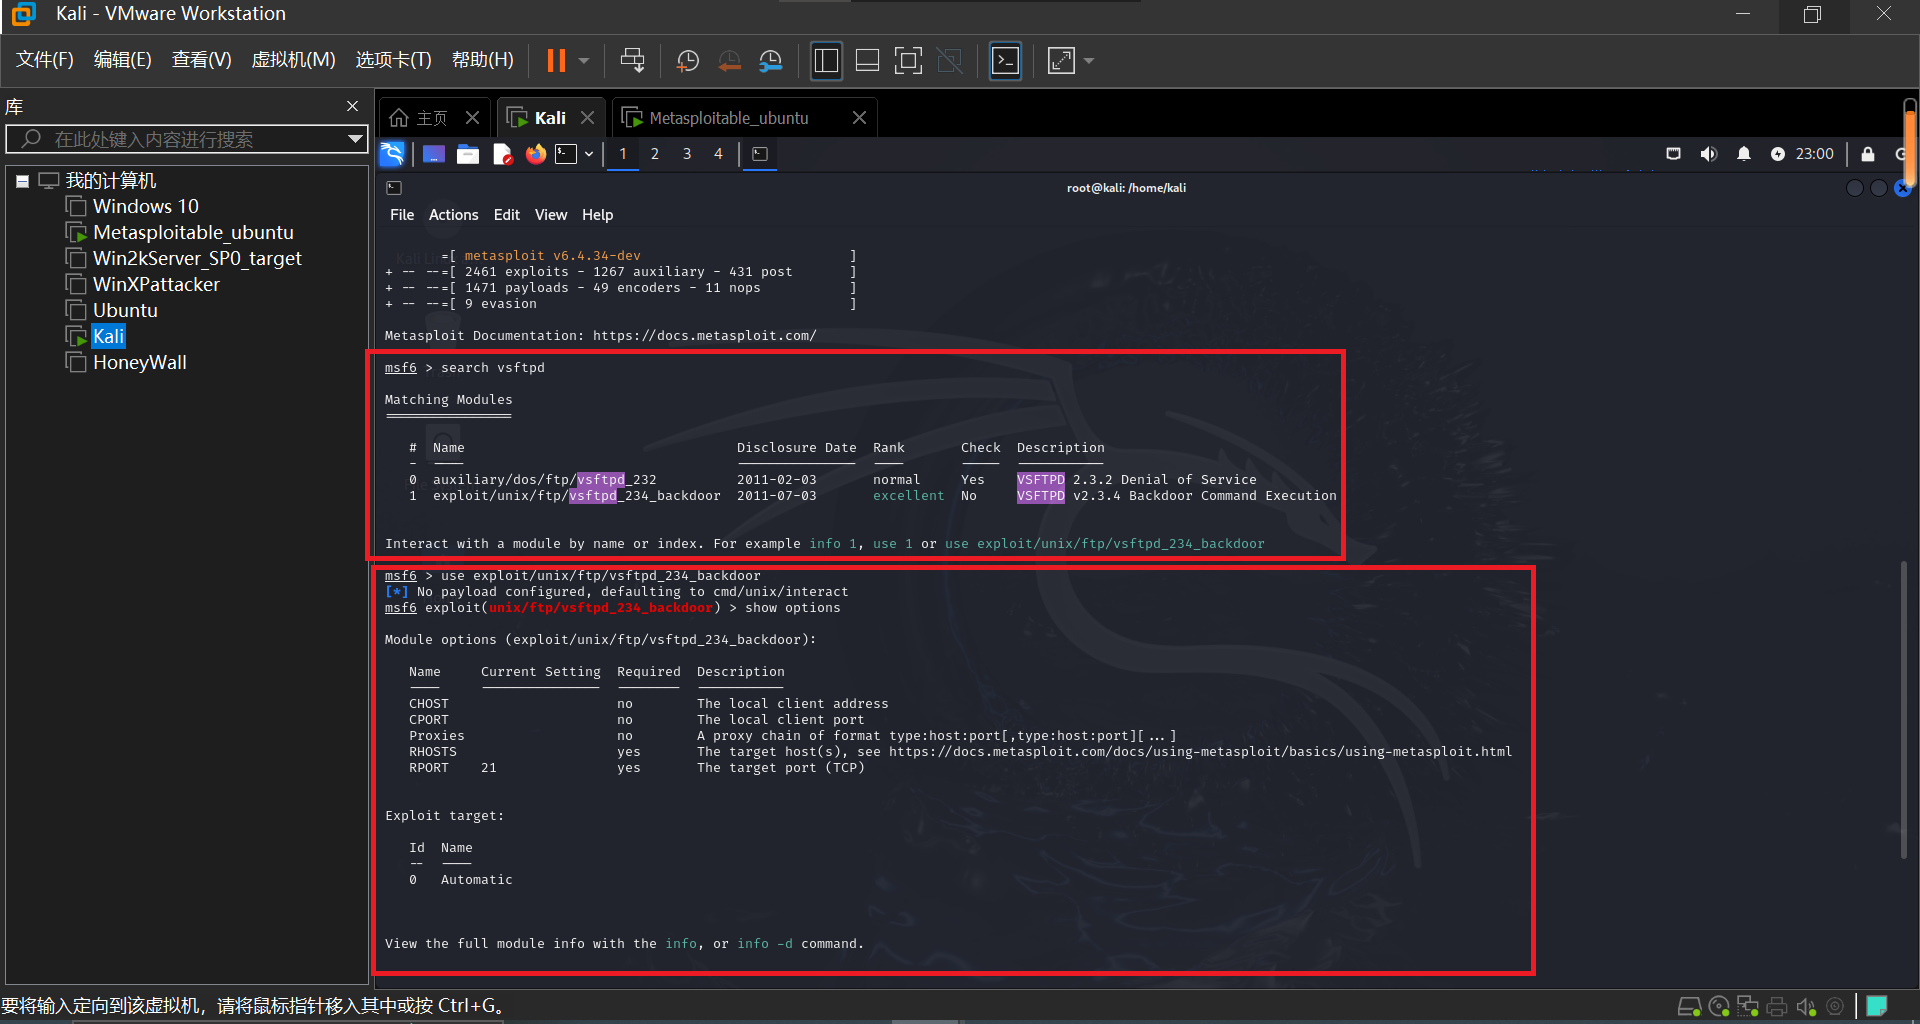1920x1024 pixels.
Task: Switch to Kali workspace 2
Action: [x=655, y=154]
